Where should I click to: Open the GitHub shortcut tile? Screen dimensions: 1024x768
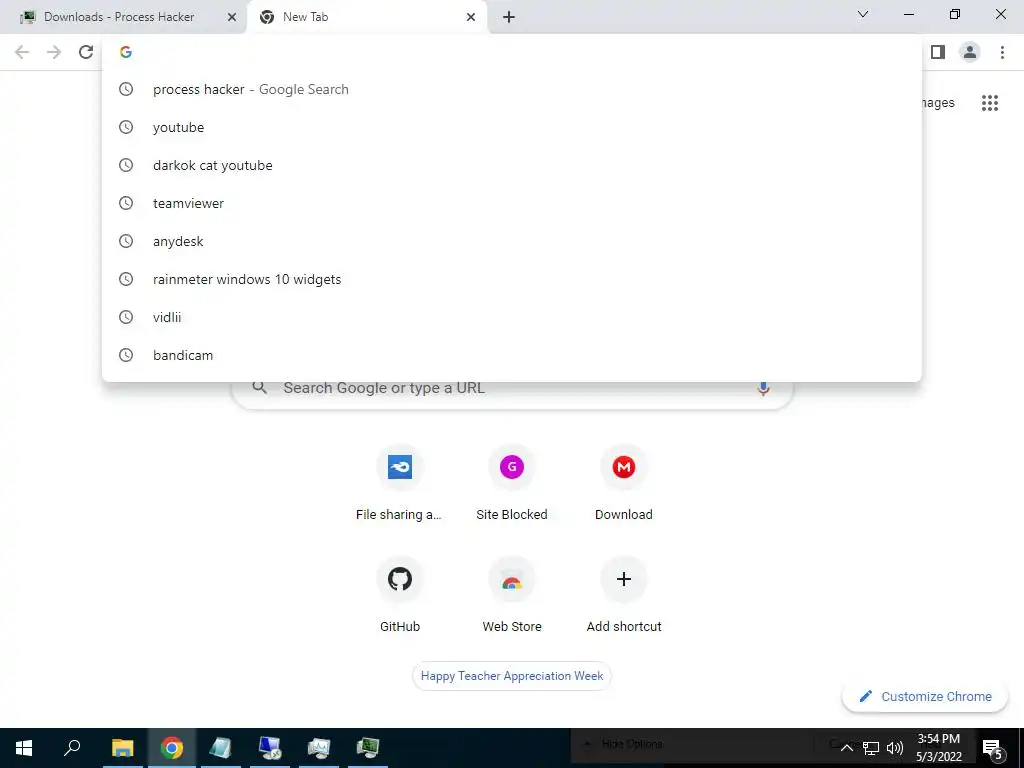point(400,596)
